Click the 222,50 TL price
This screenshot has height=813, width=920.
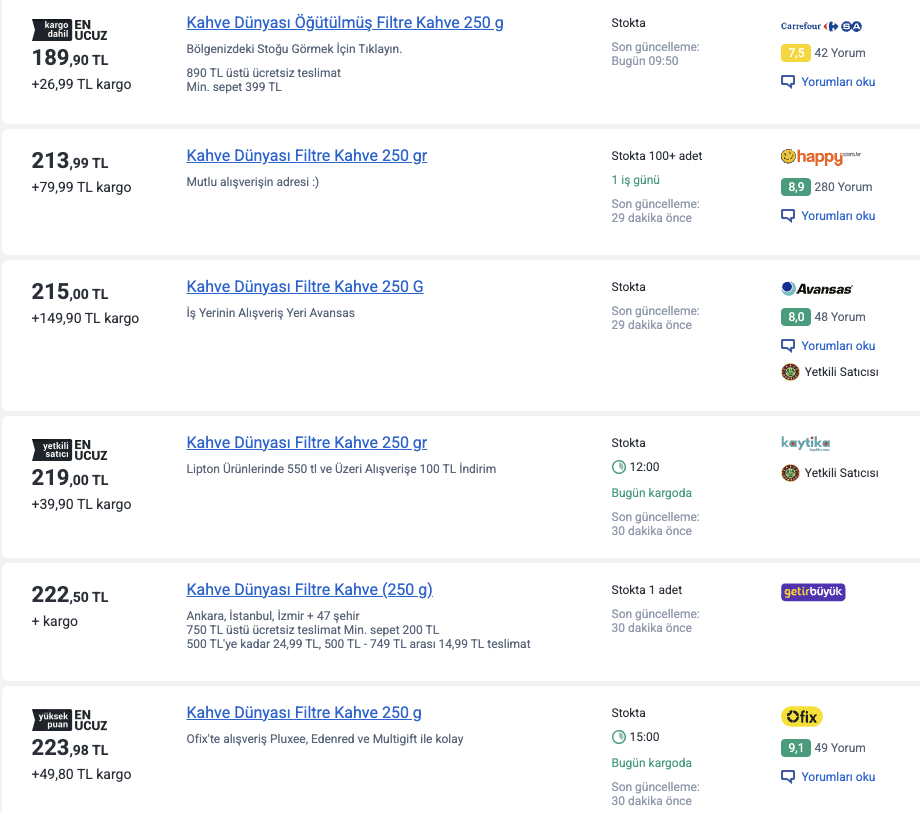click(70, 595)
